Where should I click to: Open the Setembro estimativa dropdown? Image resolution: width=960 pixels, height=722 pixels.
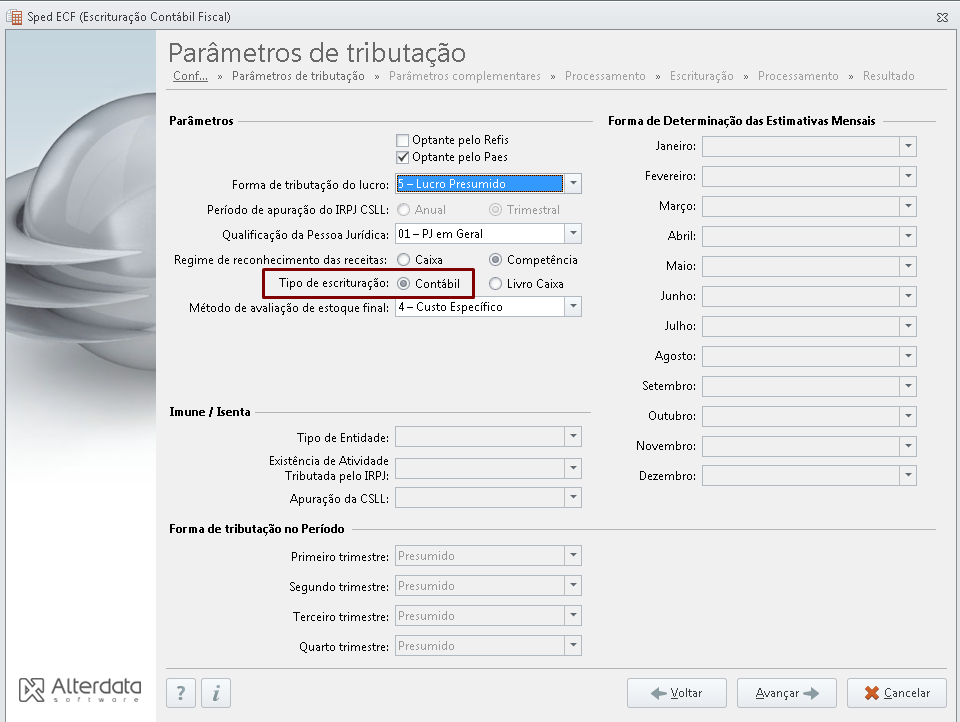pyautogui.click(x=908, y=386)
